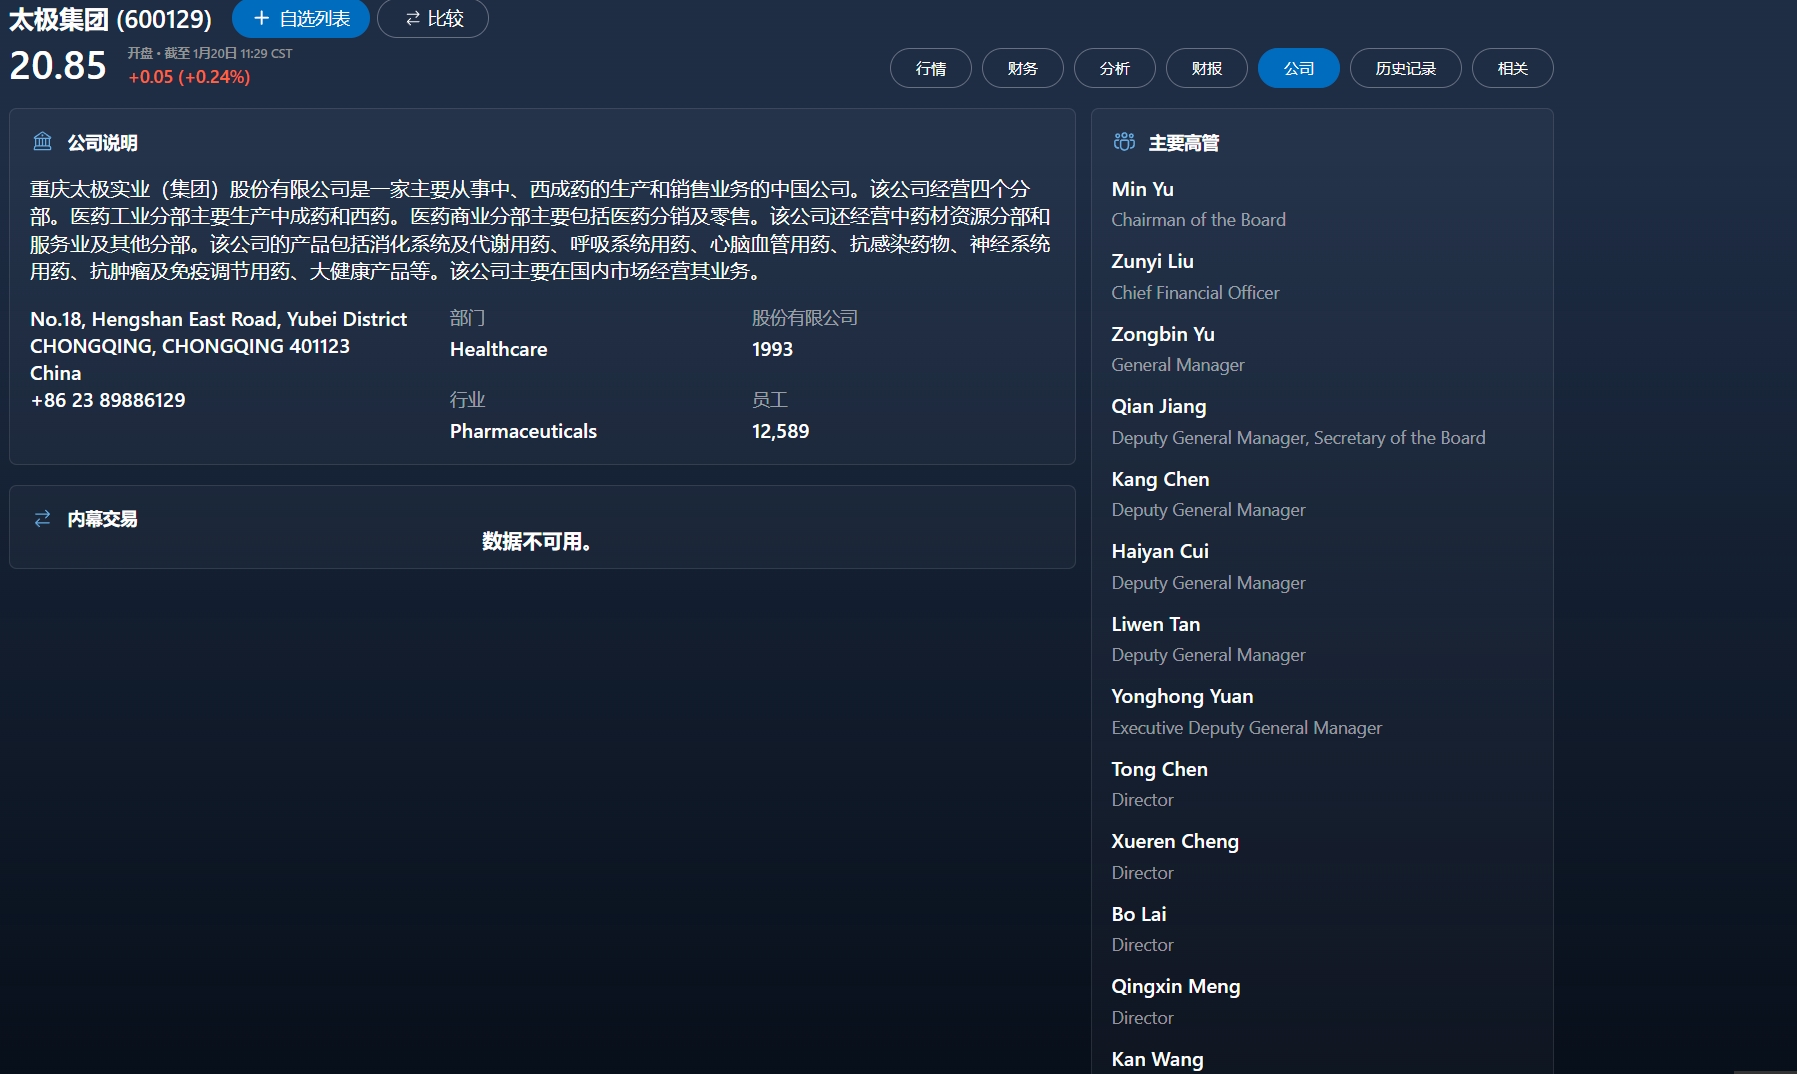Image resolution: width=1797 pixels, height=1074 pixels.
Task: Click director name Tong Chen
Action: point(1160,769)
